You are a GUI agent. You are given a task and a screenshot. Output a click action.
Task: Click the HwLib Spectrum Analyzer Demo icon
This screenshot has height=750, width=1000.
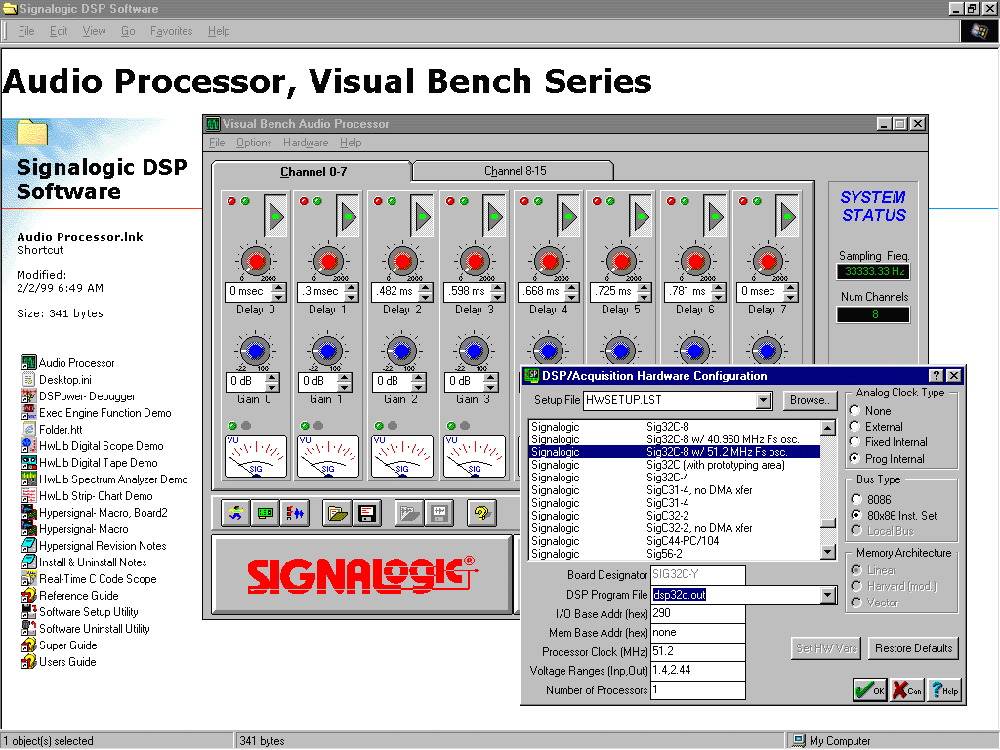tap(29, 479)
